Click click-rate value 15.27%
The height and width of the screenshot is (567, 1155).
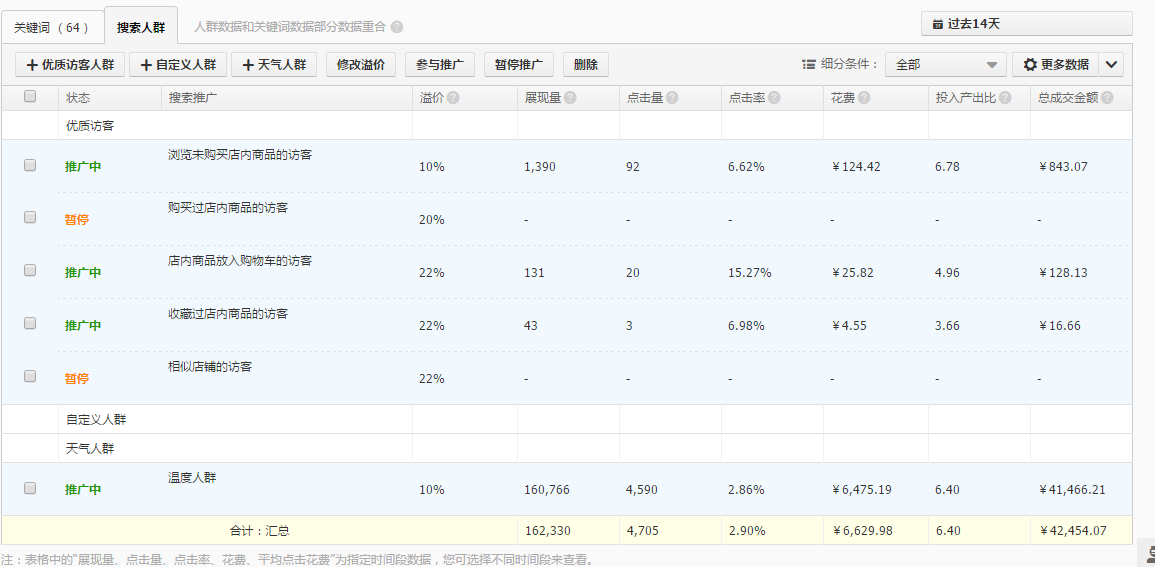[x=750, y=273]
